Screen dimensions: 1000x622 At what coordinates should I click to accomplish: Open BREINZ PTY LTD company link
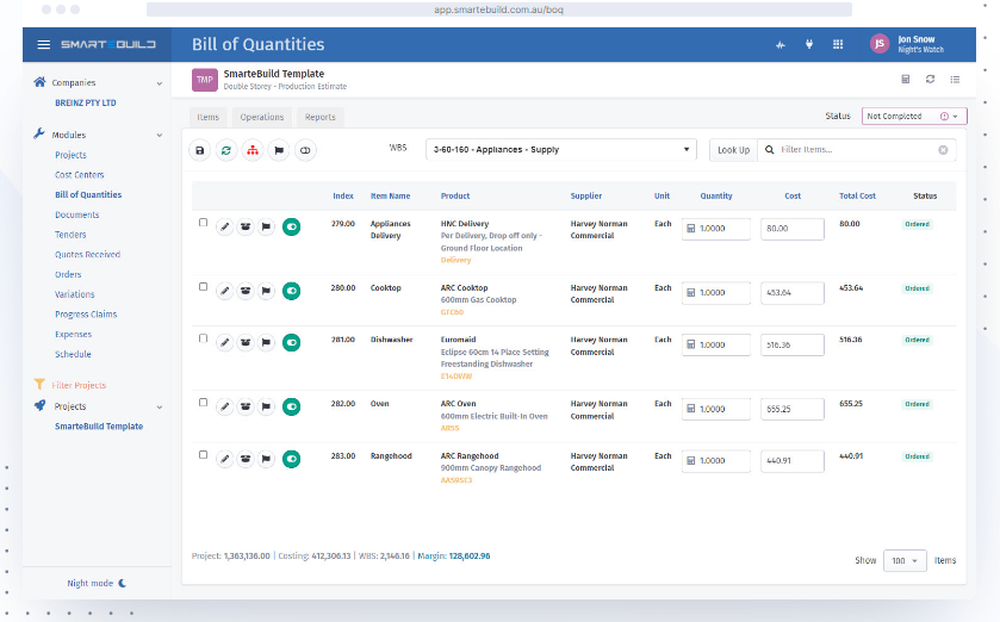pos(85,103)
